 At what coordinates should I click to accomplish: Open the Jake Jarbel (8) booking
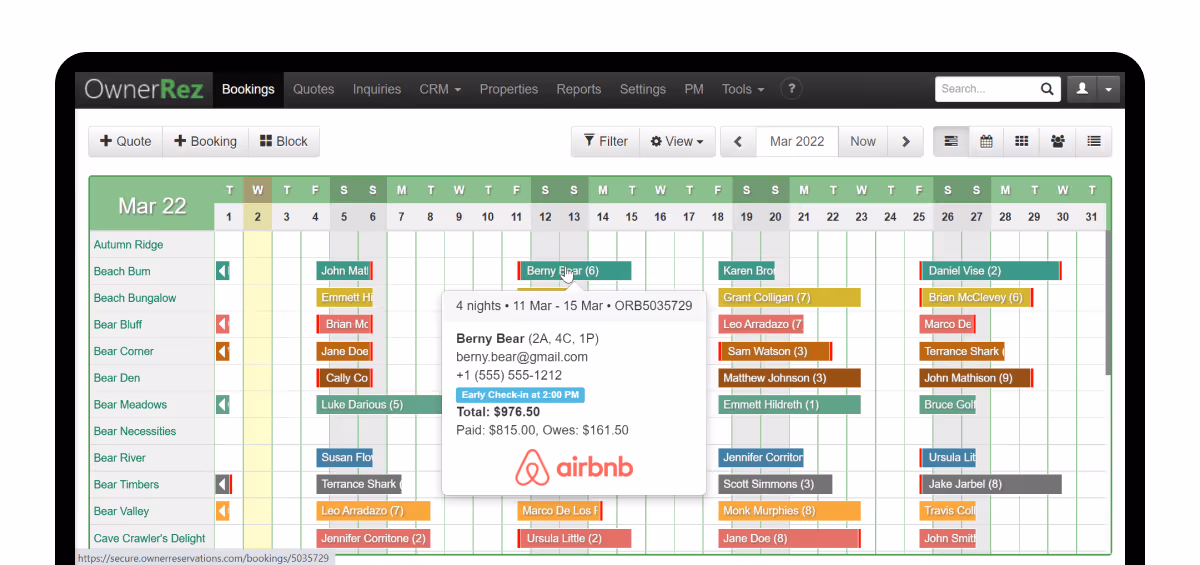pos(990,484)
